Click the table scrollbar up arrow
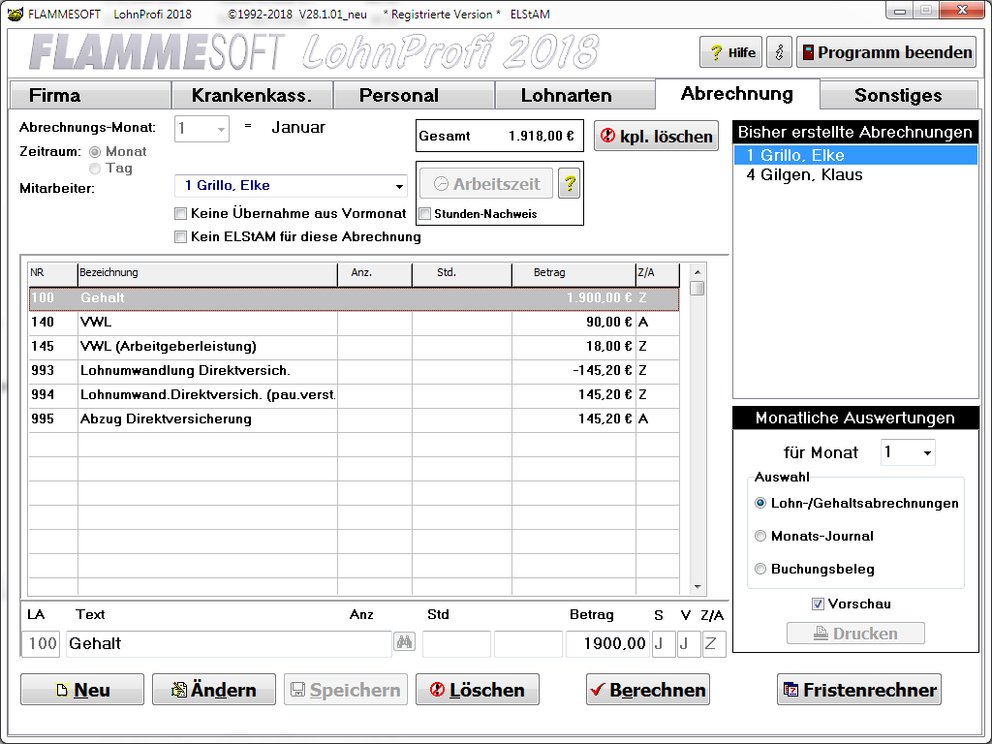The width and height of the screenshot is (992, 744). point(697,272)
